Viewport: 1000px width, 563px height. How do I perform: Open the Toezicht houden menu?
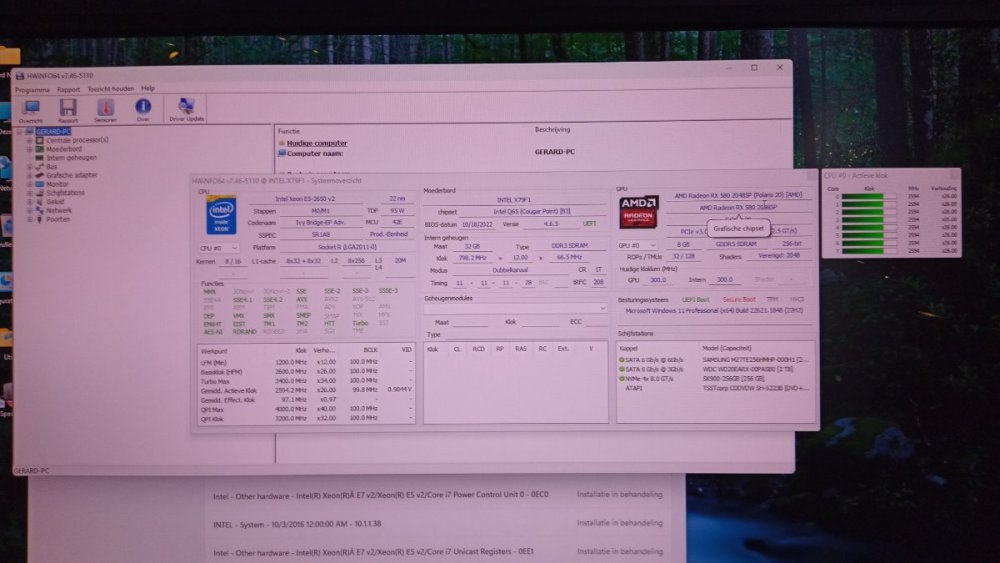pyautogui.click(x=110, y=88)
